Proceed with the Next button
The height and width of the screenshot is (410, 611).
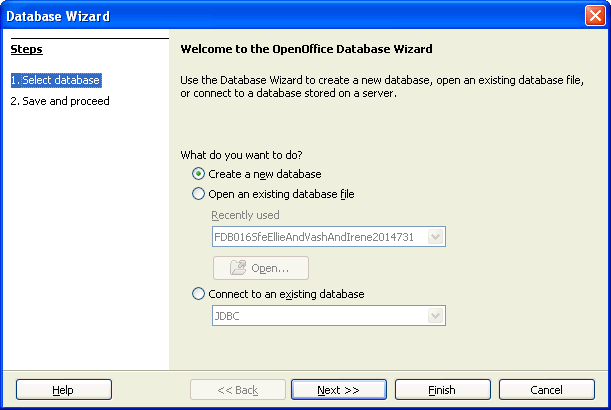339,390
